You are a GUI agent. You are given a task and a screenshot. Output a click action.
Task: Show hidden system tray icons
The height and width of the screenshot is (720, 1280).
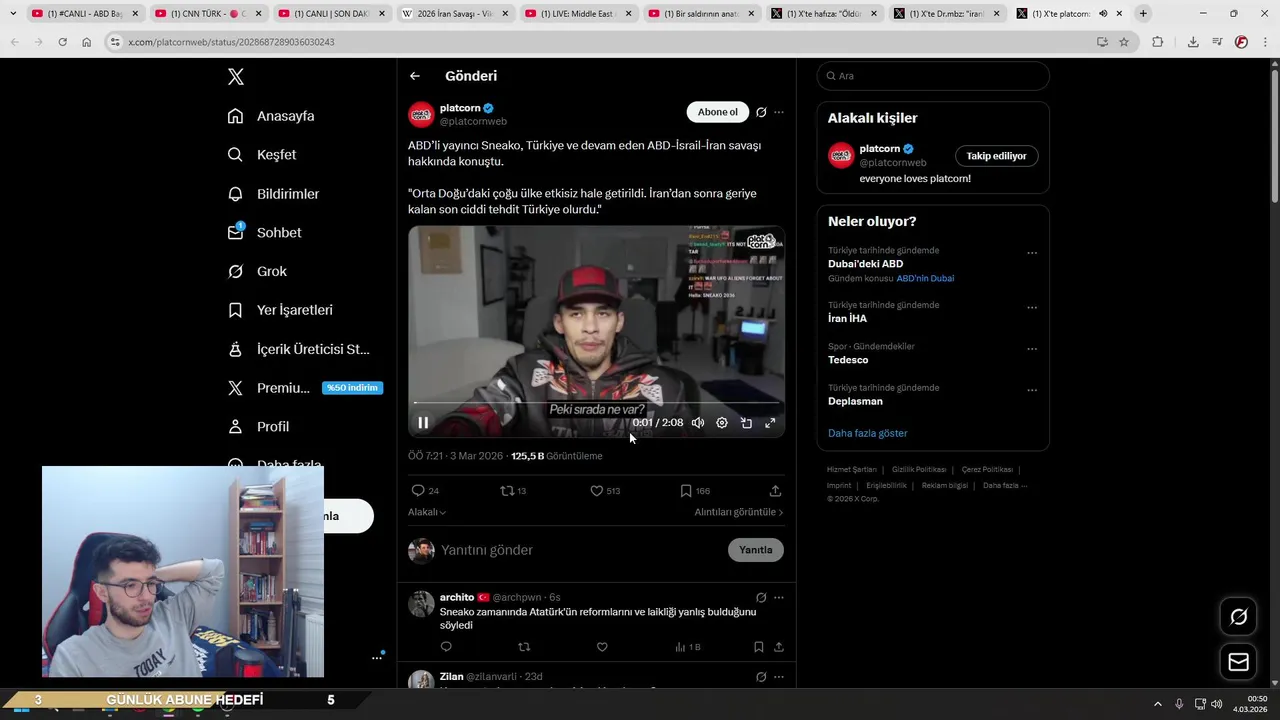(x=1158, y=704)
